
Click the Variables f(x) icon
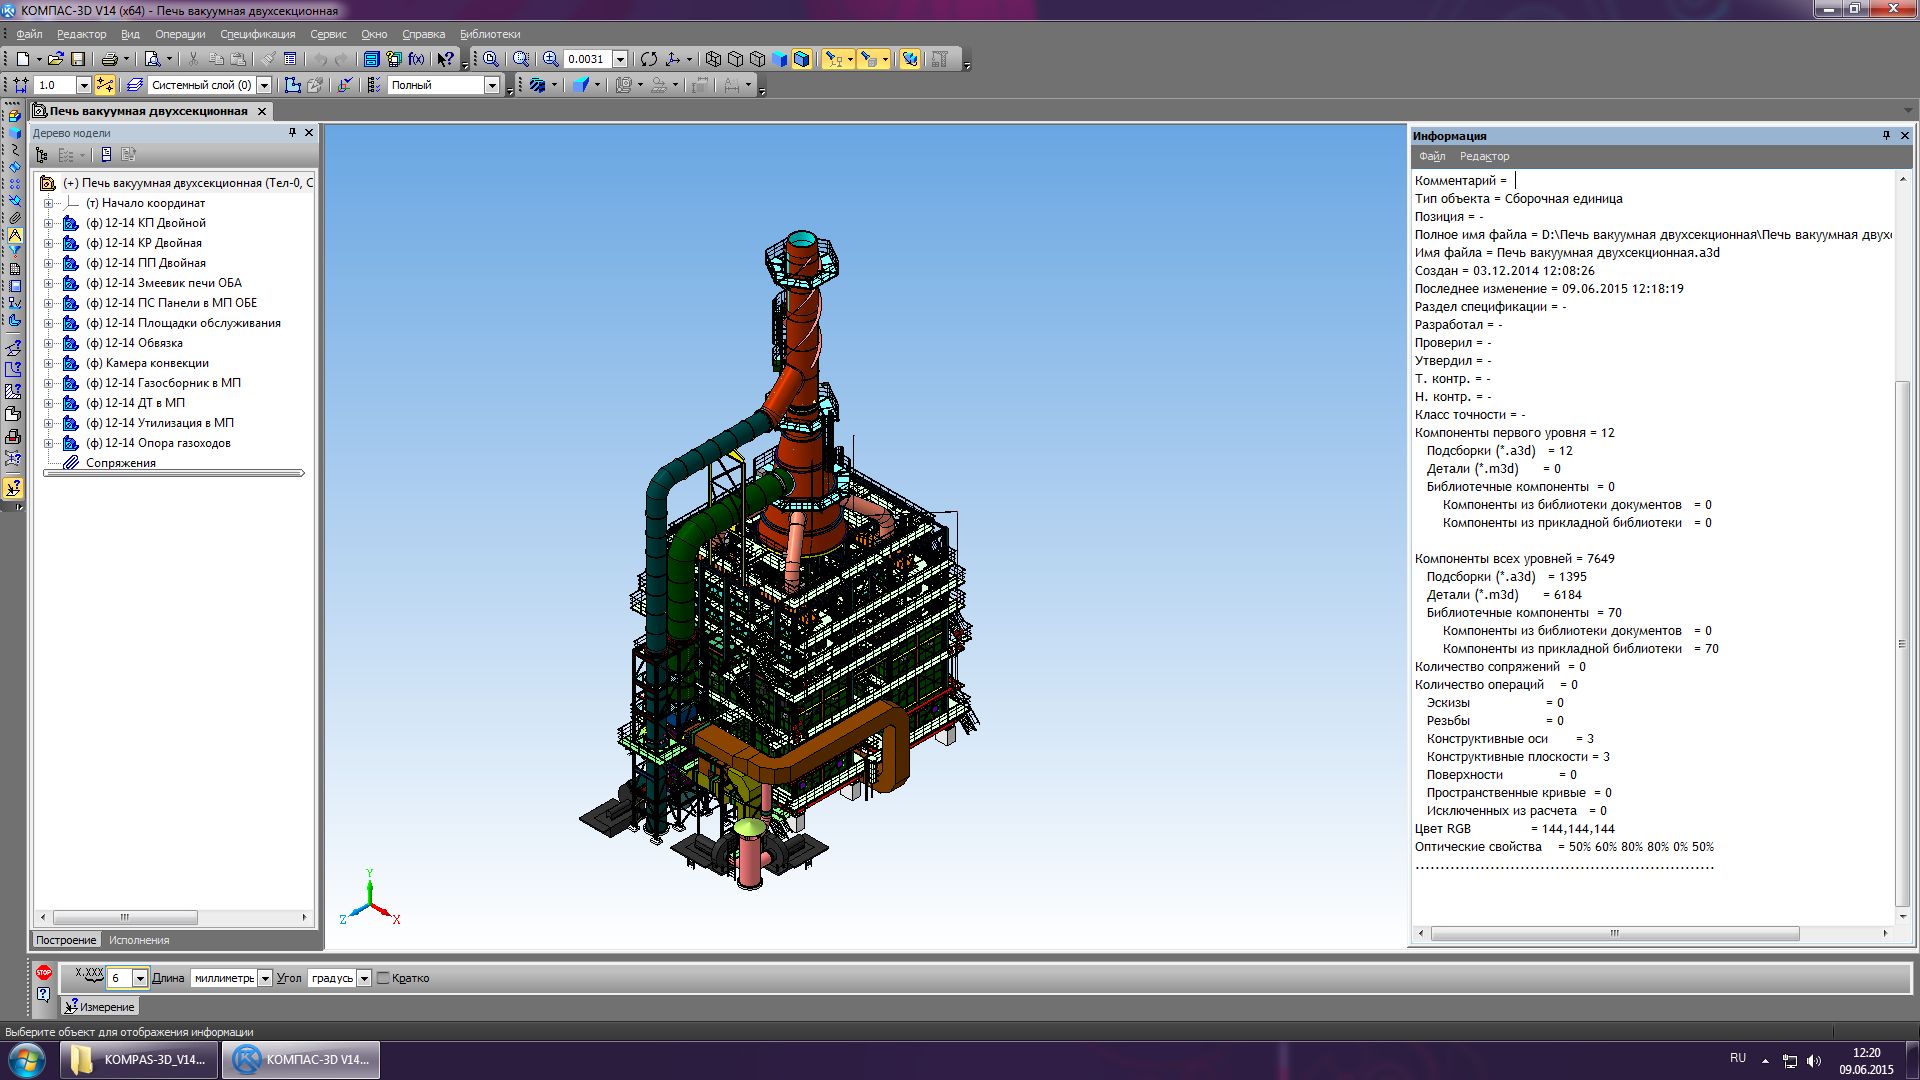click(x=416, y=59)
